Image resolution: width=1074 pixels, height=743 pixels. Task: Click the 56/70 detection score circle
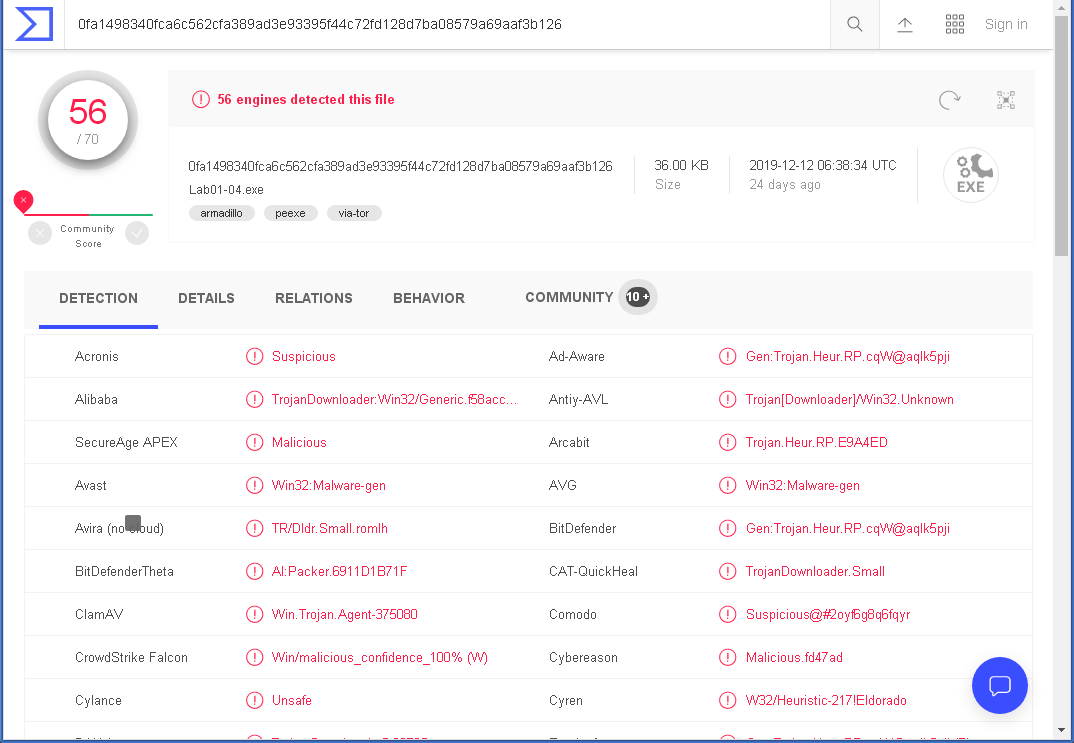pyautogui.click(x=88, y=120)
